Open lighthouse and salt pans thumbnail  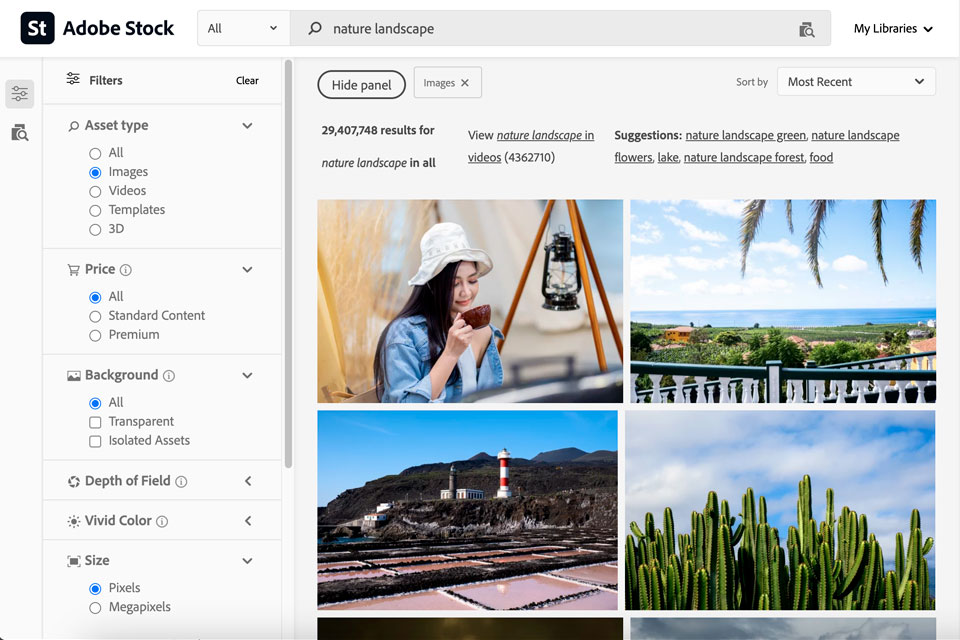(x=467, y=510)
